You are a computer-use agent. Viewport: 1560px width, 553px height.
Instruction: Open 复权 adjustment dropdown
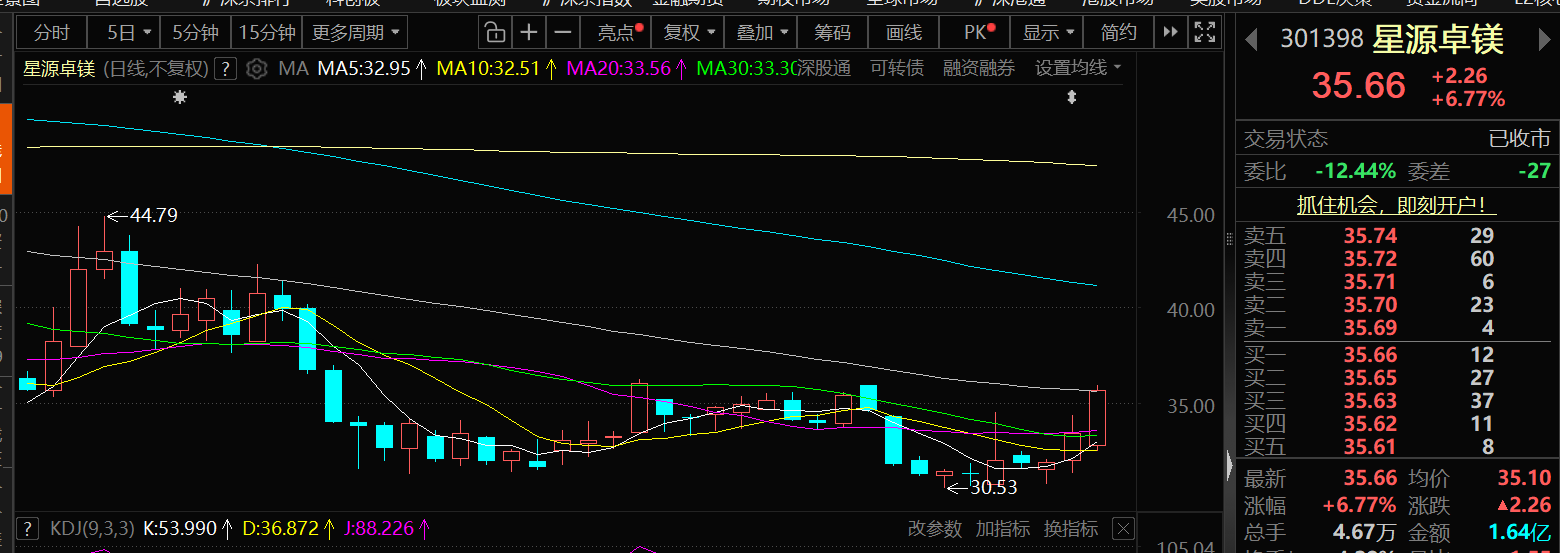pos(690,33)
